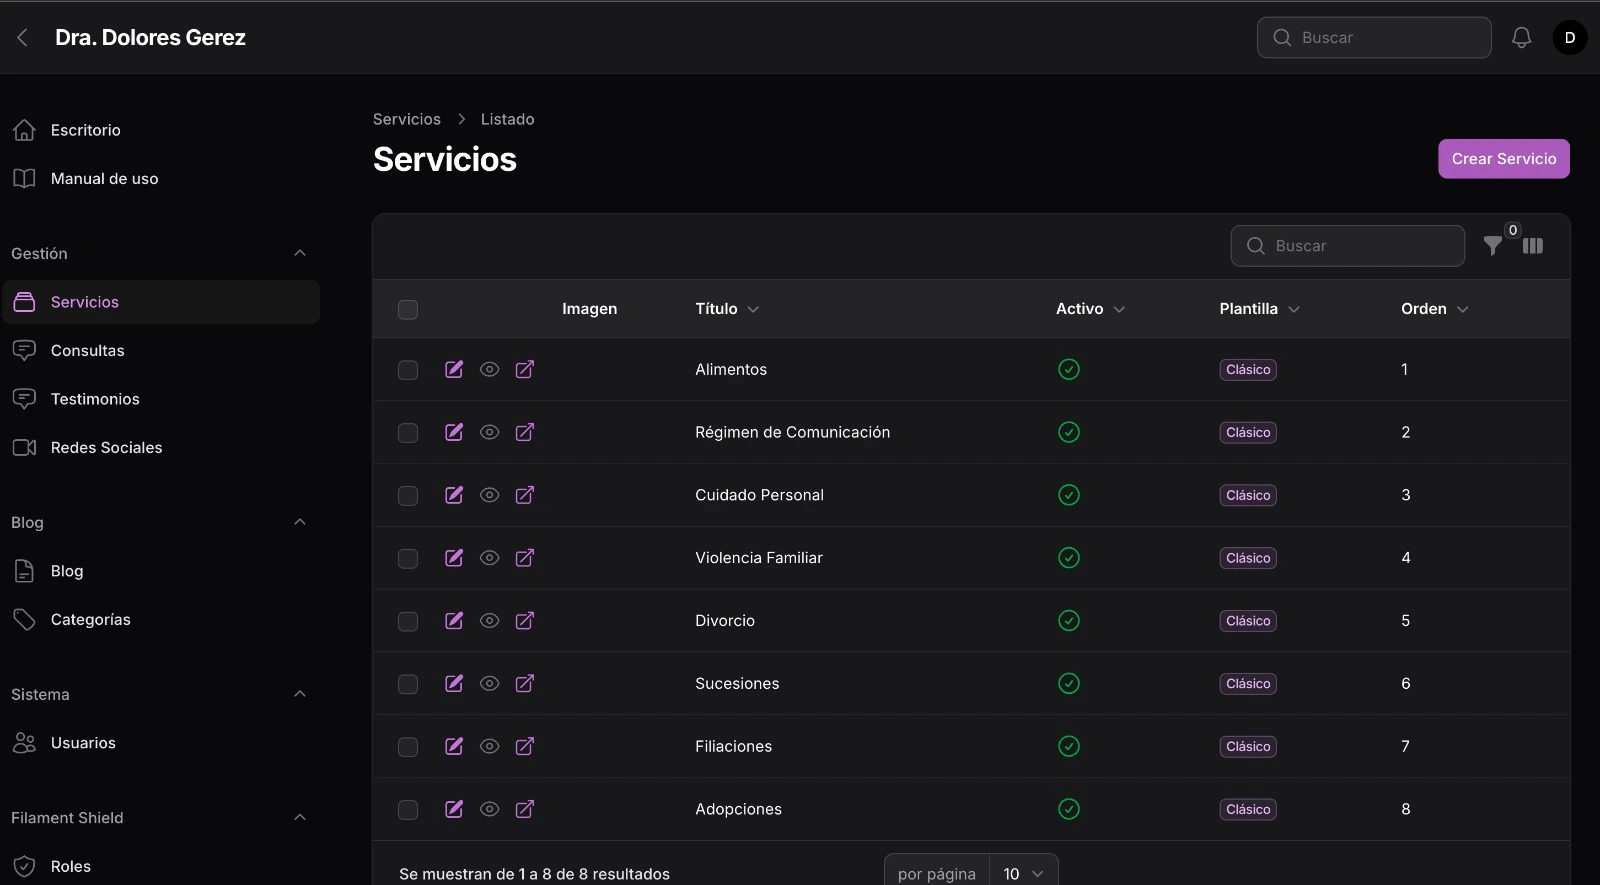Image resolution: width=1600 pixels, height=885 pixels.
Task: Tick the checkbox for Filiaciones row
Action: (408, 747)
